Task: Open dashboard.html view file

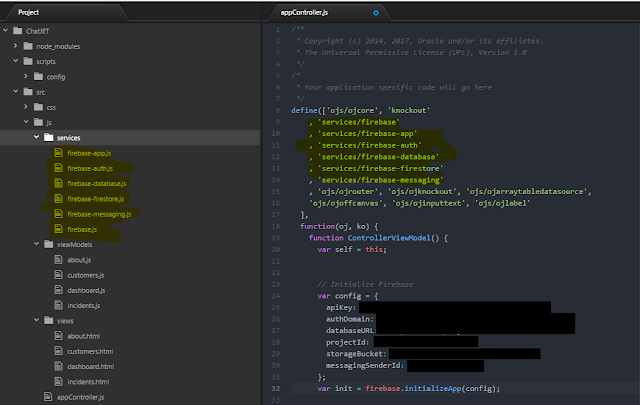Action: [91, 367]
